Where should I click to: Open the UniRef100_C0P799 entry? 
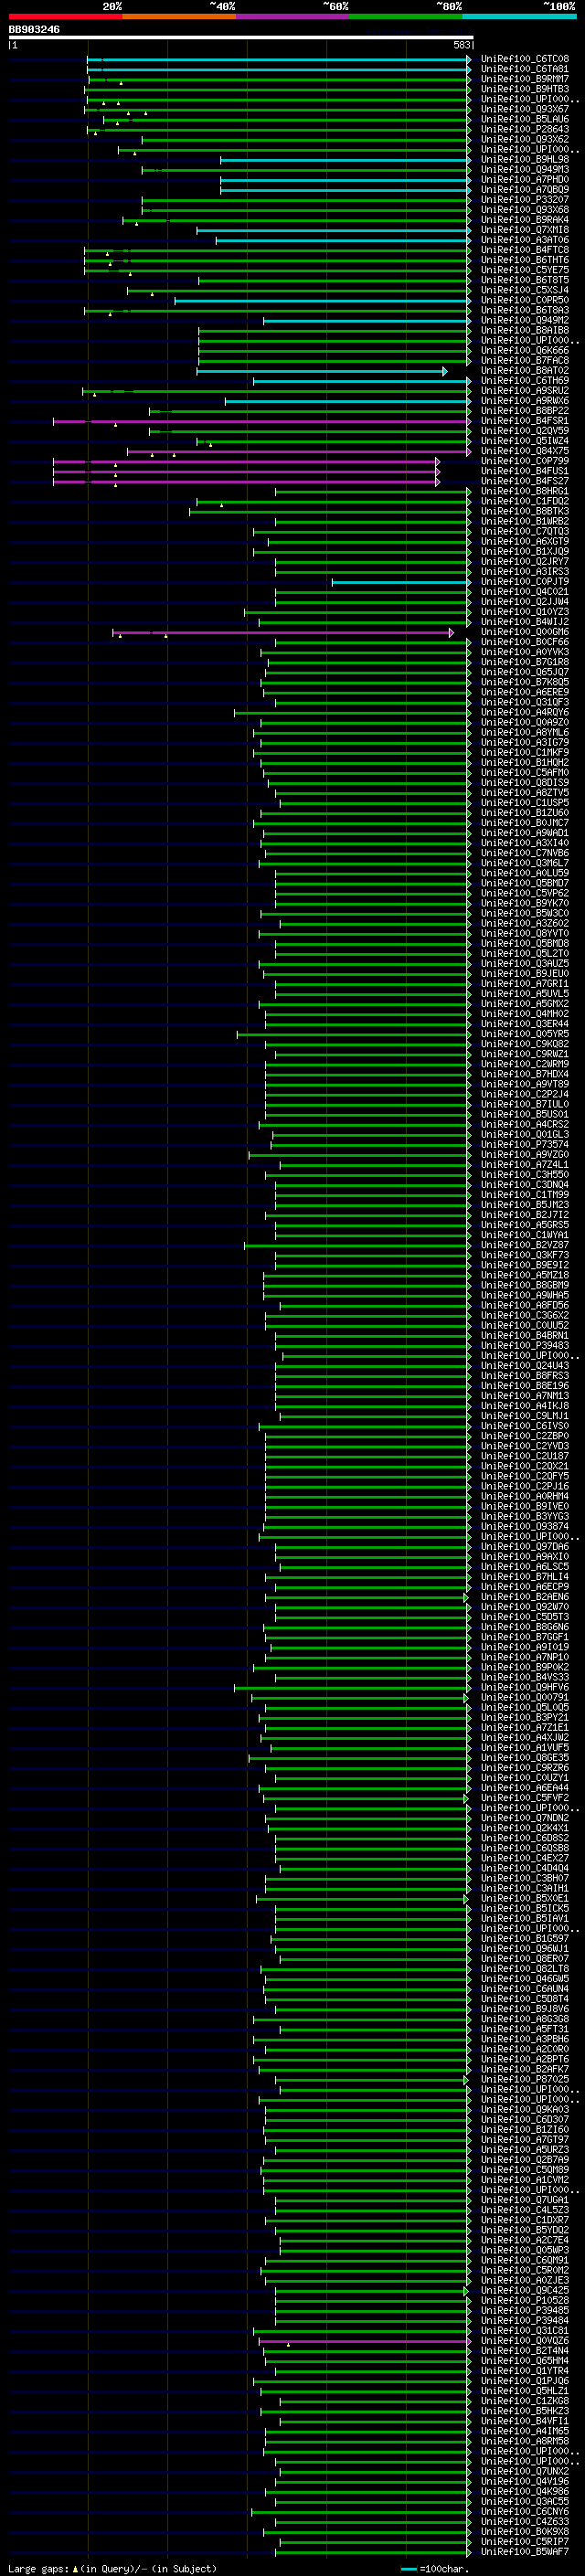tap(524, 461)
